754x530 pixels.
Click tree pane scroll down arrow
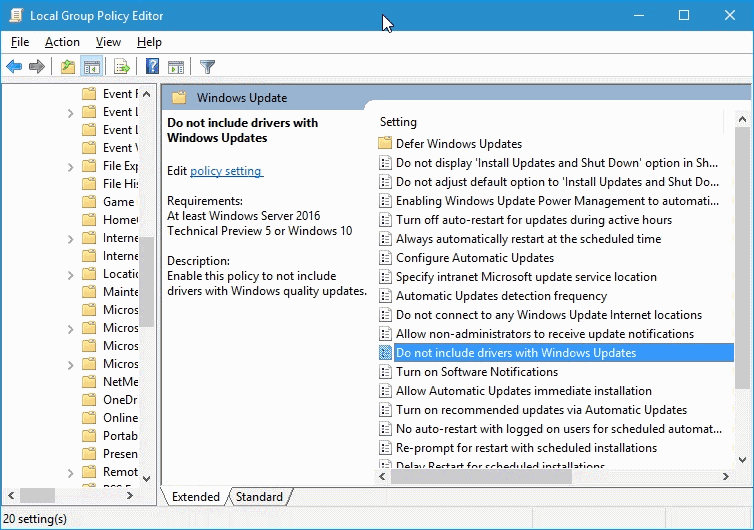(147, 479)
